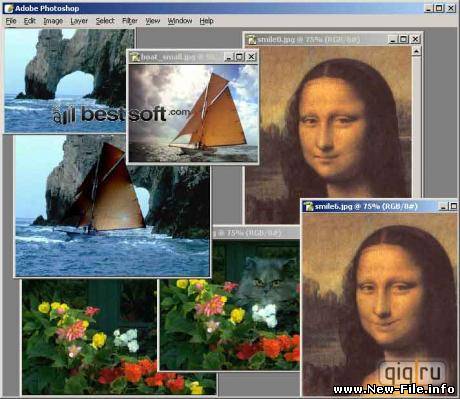Select the front smileb.jpg @ 75% title bar
The width and height of the screenshot is (460, 399).
coord(380,207)
